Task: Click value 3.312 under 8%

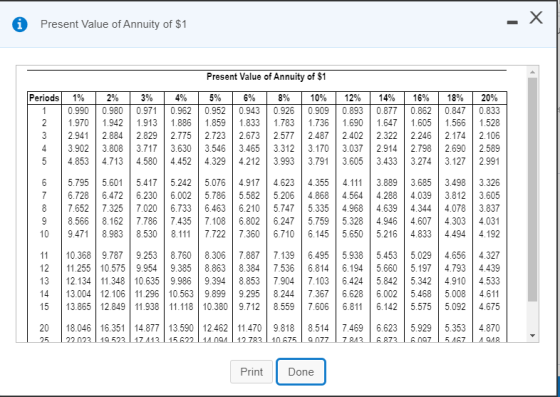Action: (x=284, y=149)
